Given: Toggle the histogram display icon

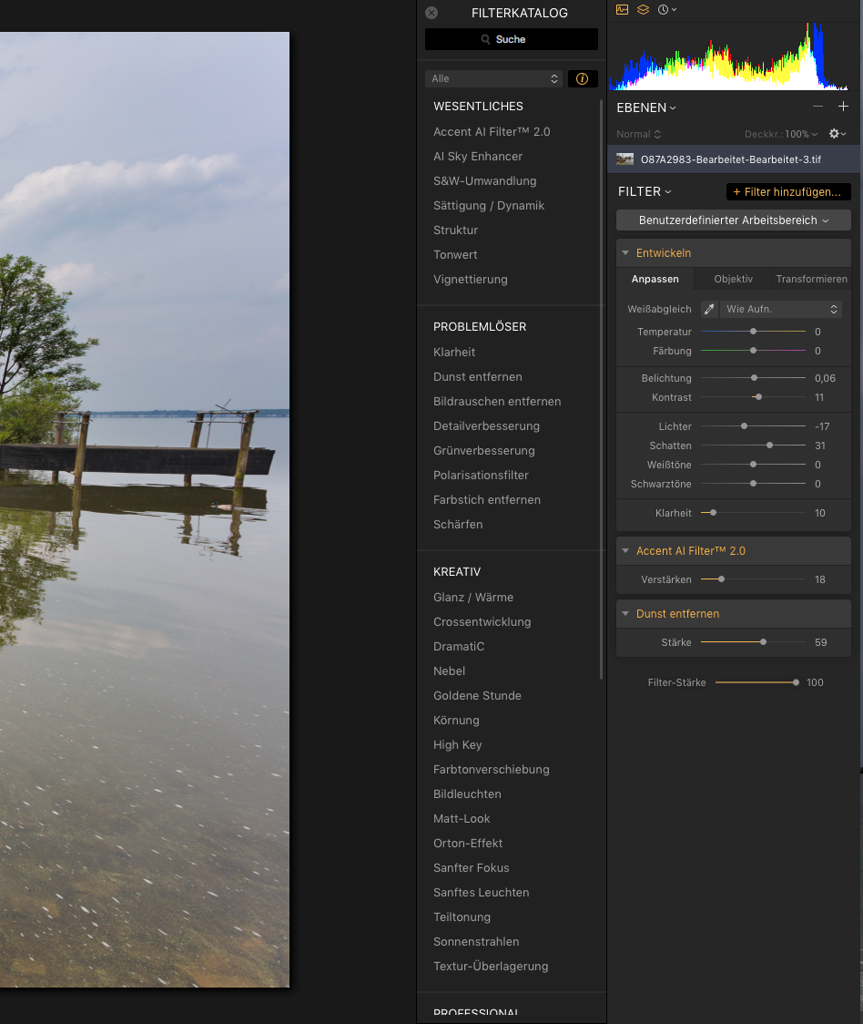Looking at the screenshot, I should tap(622, 9).
